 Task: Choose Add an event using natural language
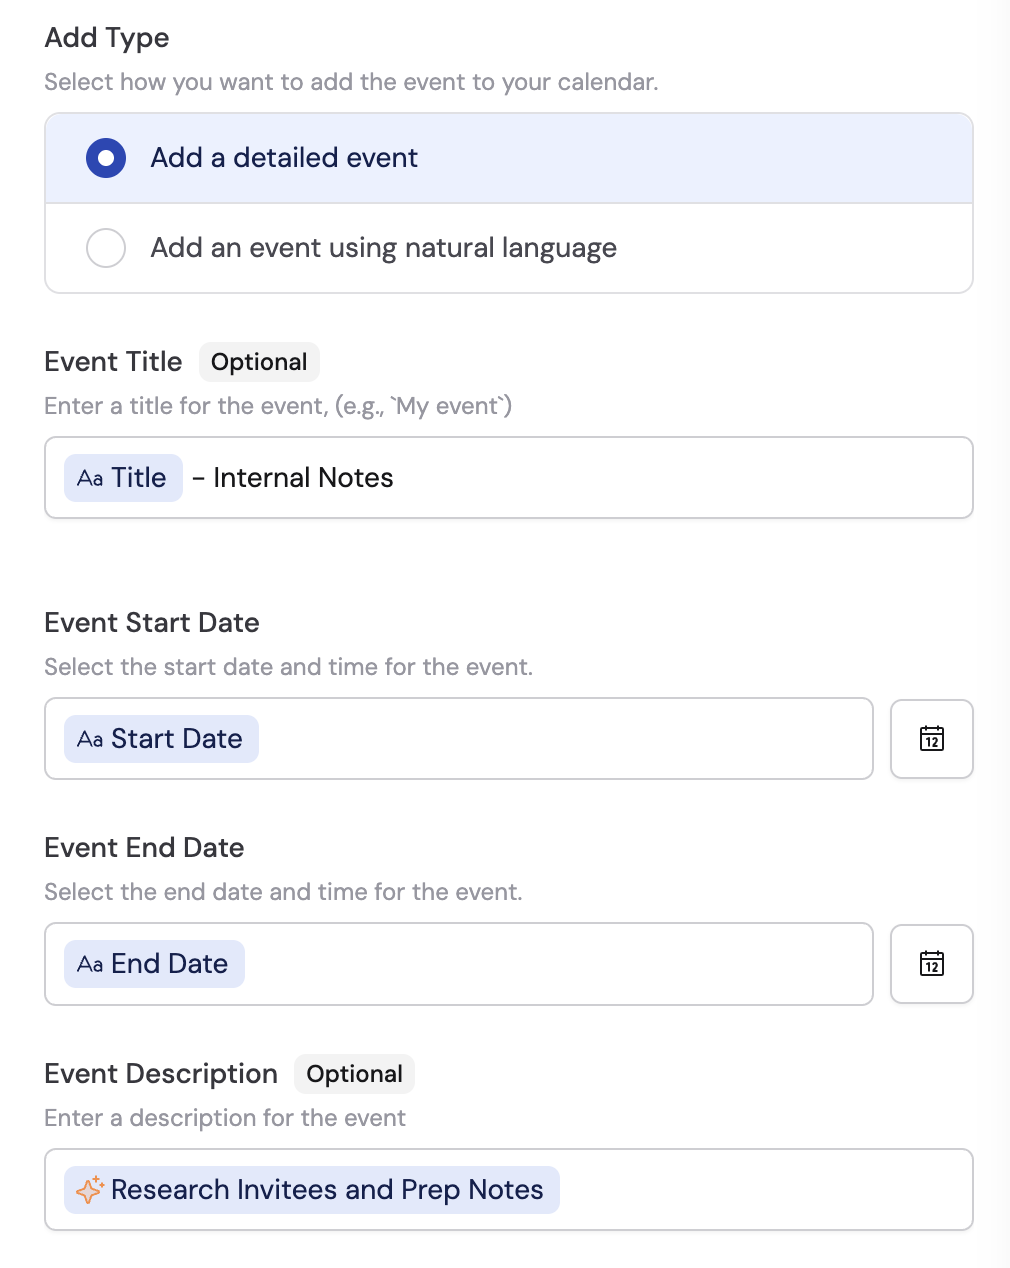tap(106, 247)
